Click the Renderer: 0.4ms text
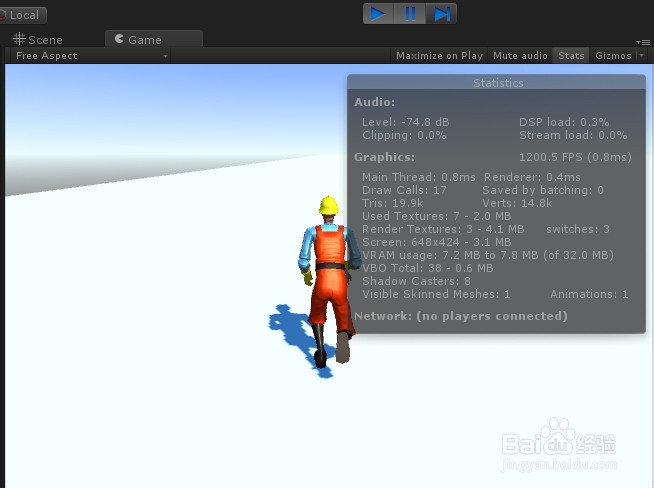Viewport: 654px width, 488px height. pos(532,177)
